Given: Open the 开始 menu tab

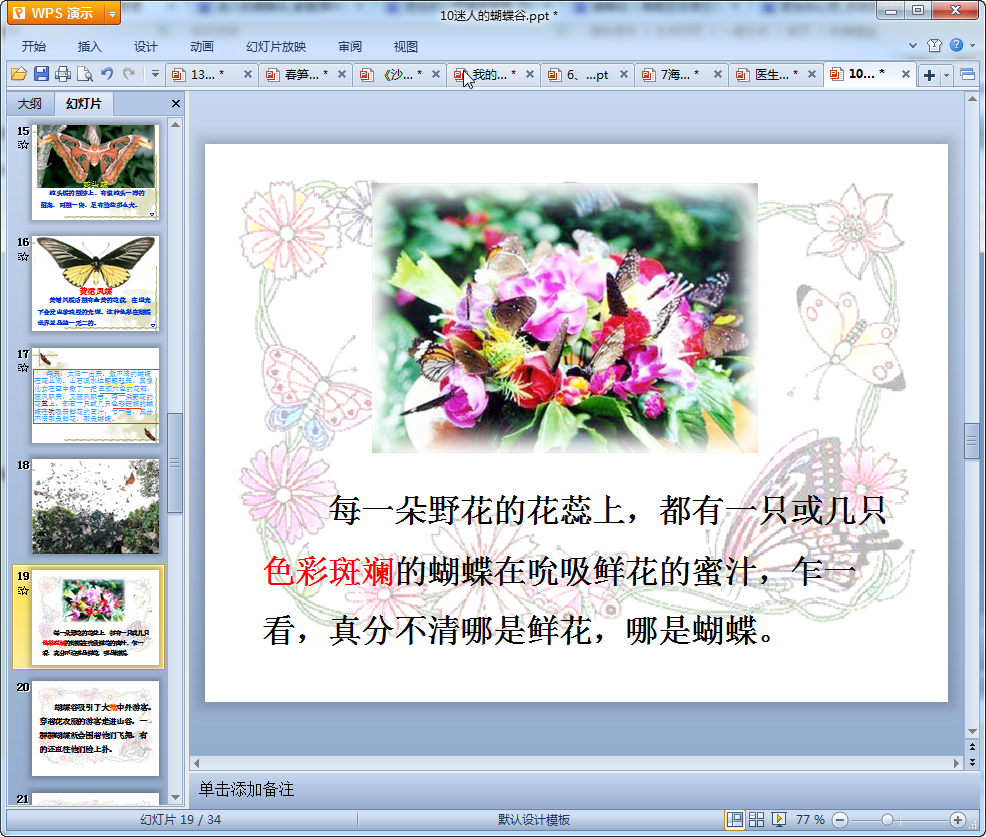Looking at the screenshot, I should (33, 47).
